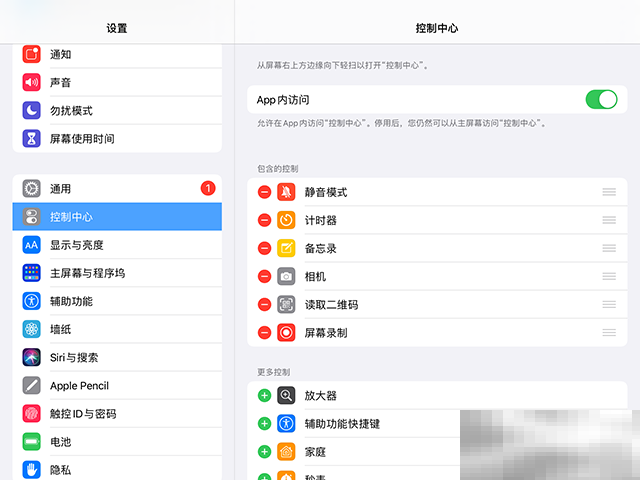The image size is (640, 480).
Task: Add 放大器 with its green plus
Action: pyautogui.click(x=264, y=396)
